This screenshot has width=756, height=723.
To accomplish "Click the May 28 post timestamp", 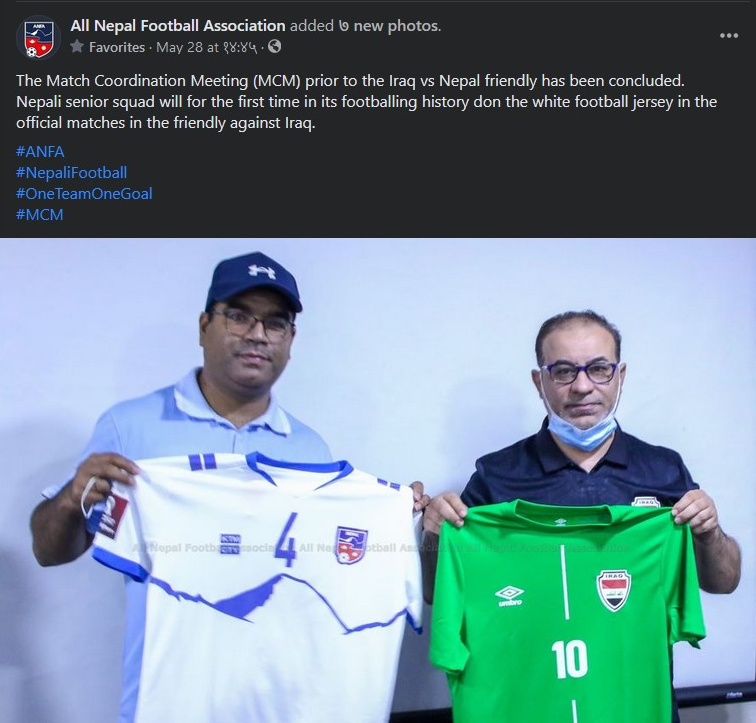I will point(208,47).
